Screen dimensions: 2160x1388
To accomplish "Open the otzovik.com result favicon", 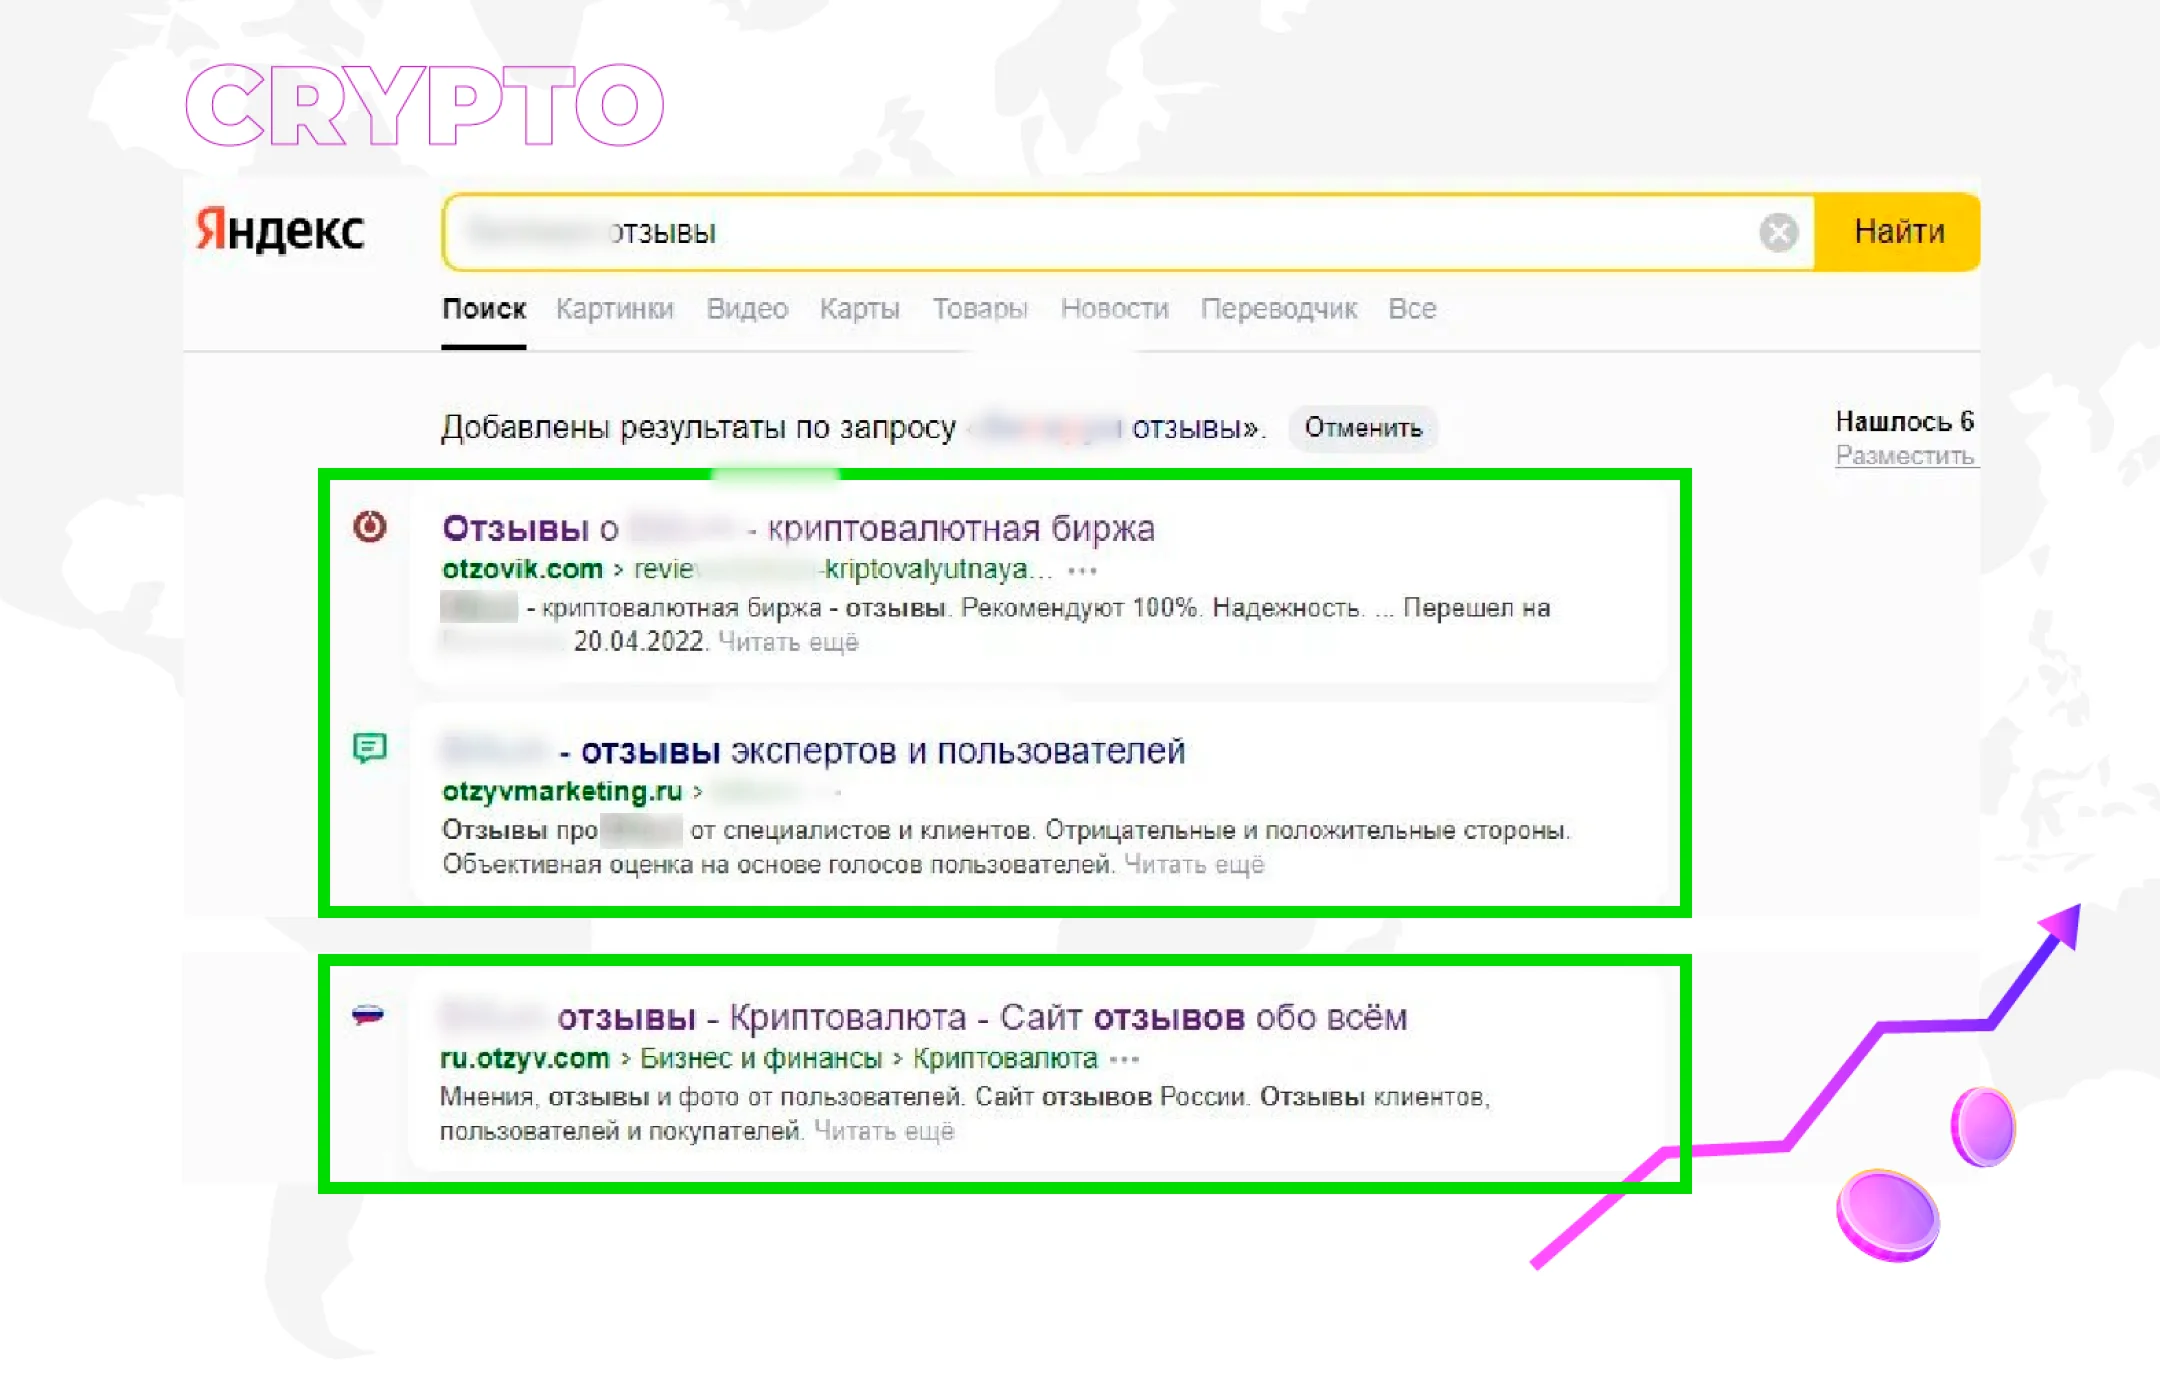I will [370, 526].
